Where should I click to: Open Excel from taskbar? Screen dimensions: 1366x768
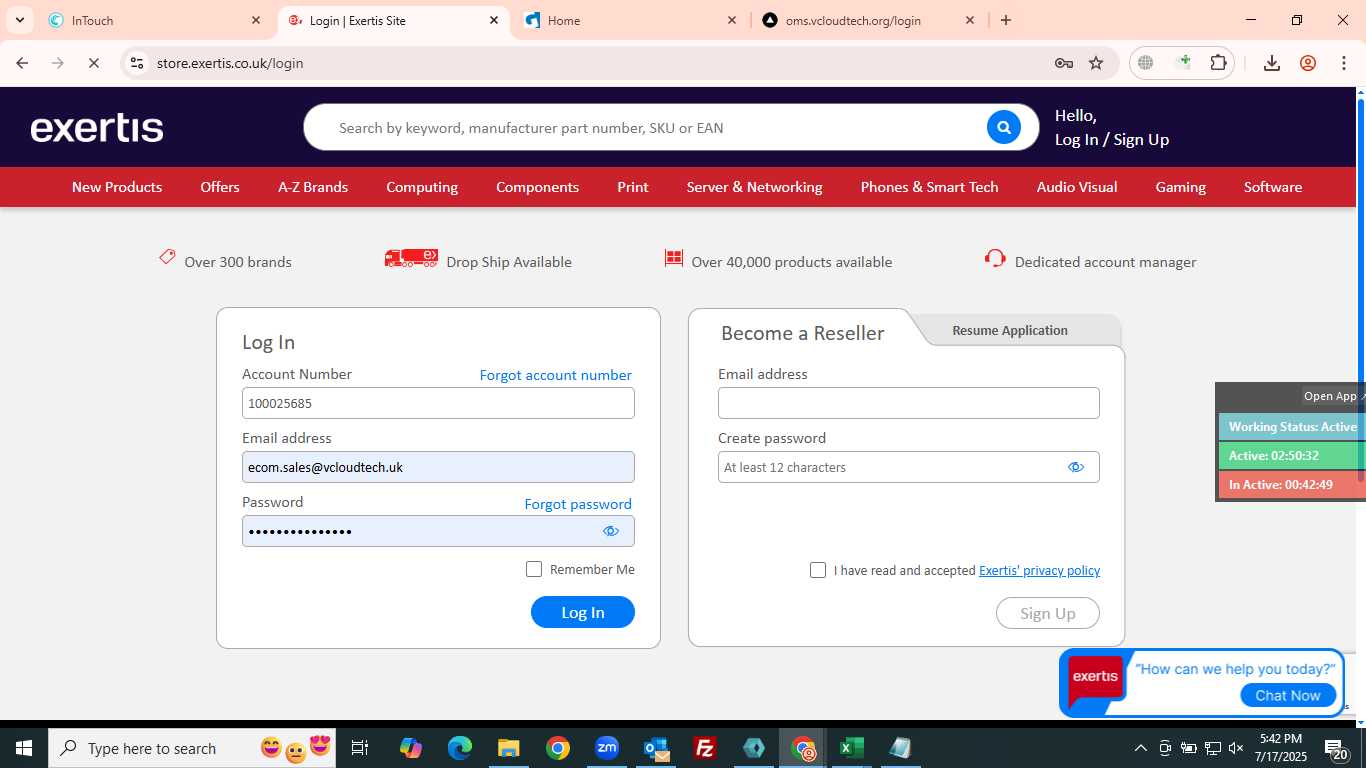[x=852, y=748]
